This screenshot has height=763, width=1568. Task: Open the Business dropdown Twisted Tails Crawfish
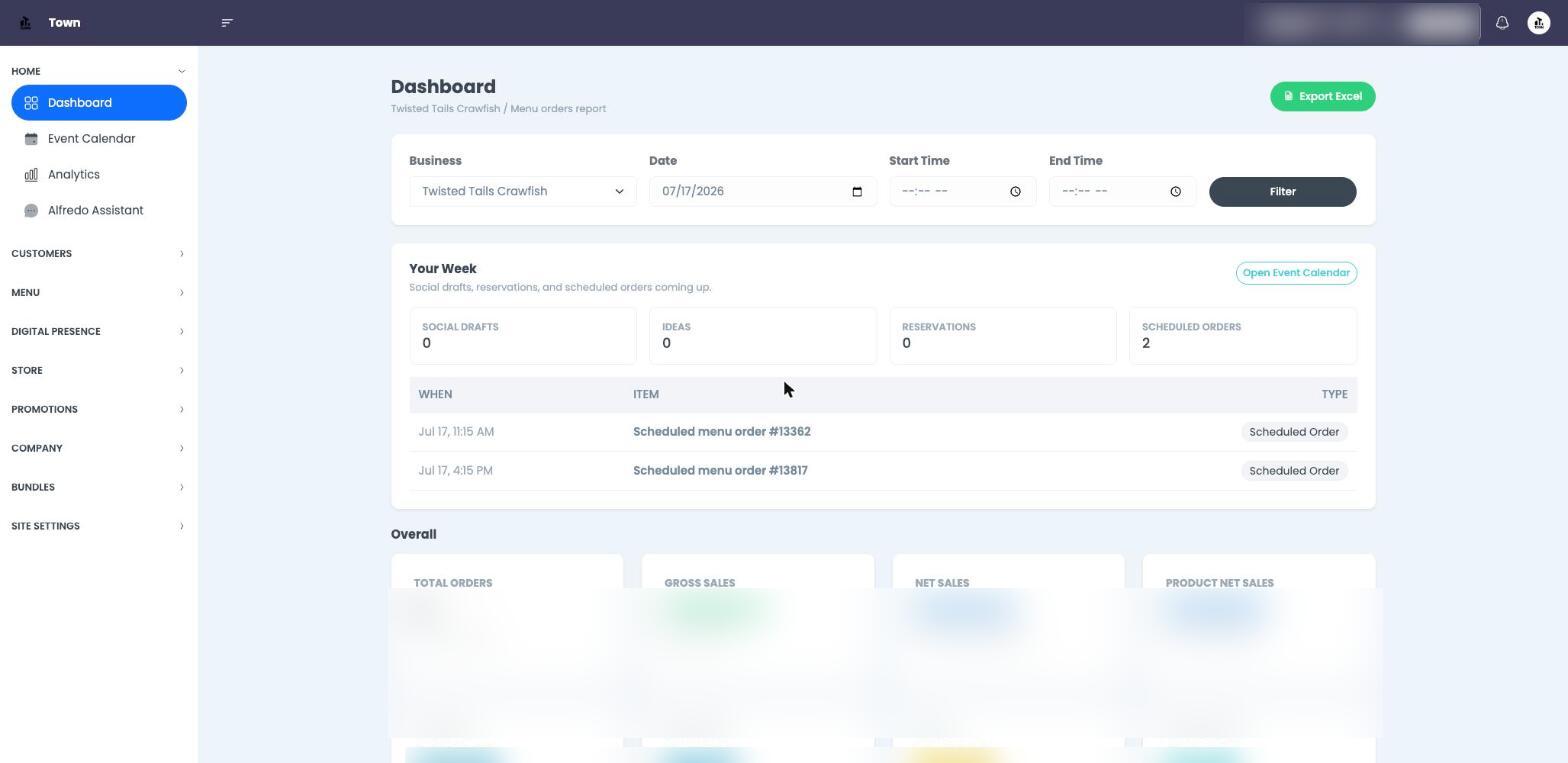click(522, 192)
